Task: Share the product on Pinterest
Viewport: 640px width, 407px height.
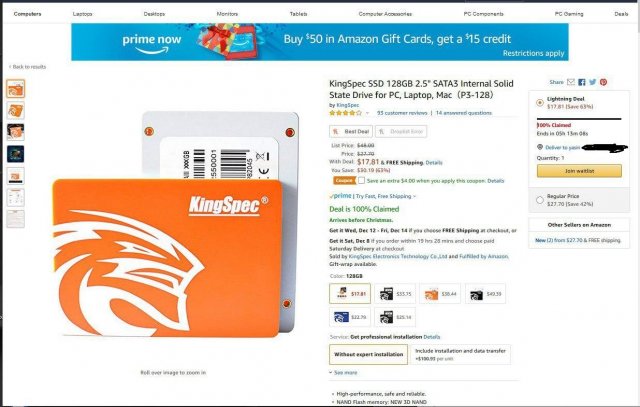Action: point(603,82)
